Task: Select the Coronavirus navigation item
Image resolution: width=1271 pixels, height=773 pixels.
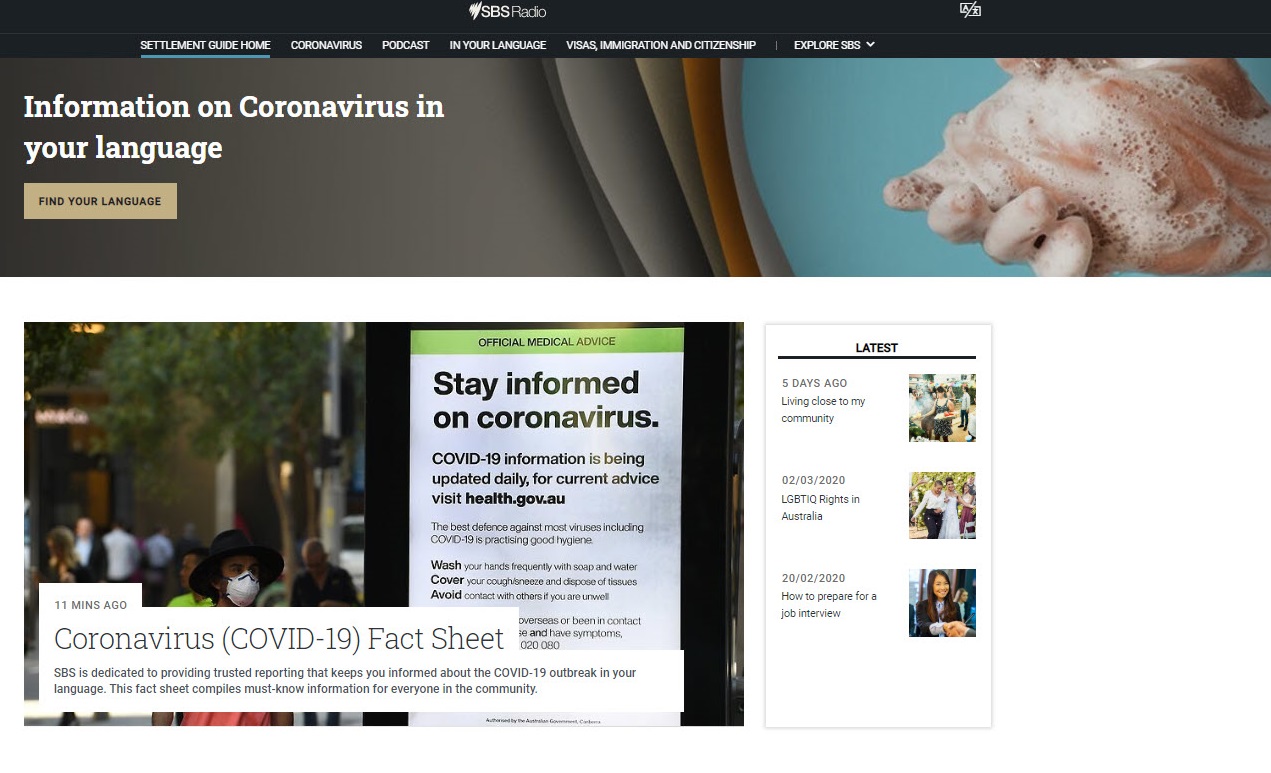Action: (x=326, y=45)
